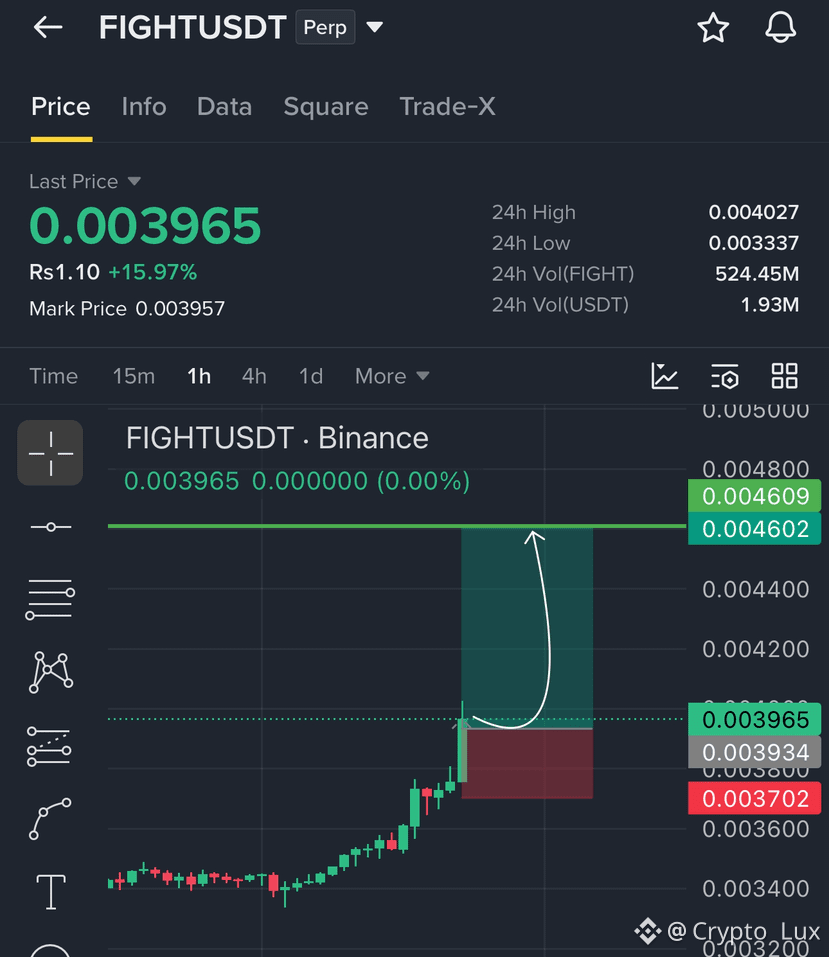Click the FIGHTUSDT · Binance chart title
The width and height of the screenshot is (829, 957).
click(277, 438)
